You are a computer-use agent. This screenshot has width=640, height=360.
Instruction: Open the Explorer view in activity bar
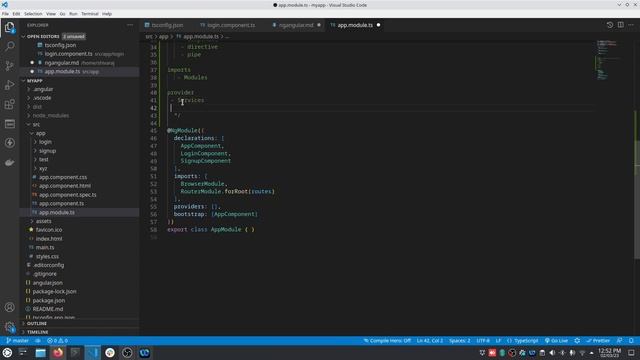[9, 27]
